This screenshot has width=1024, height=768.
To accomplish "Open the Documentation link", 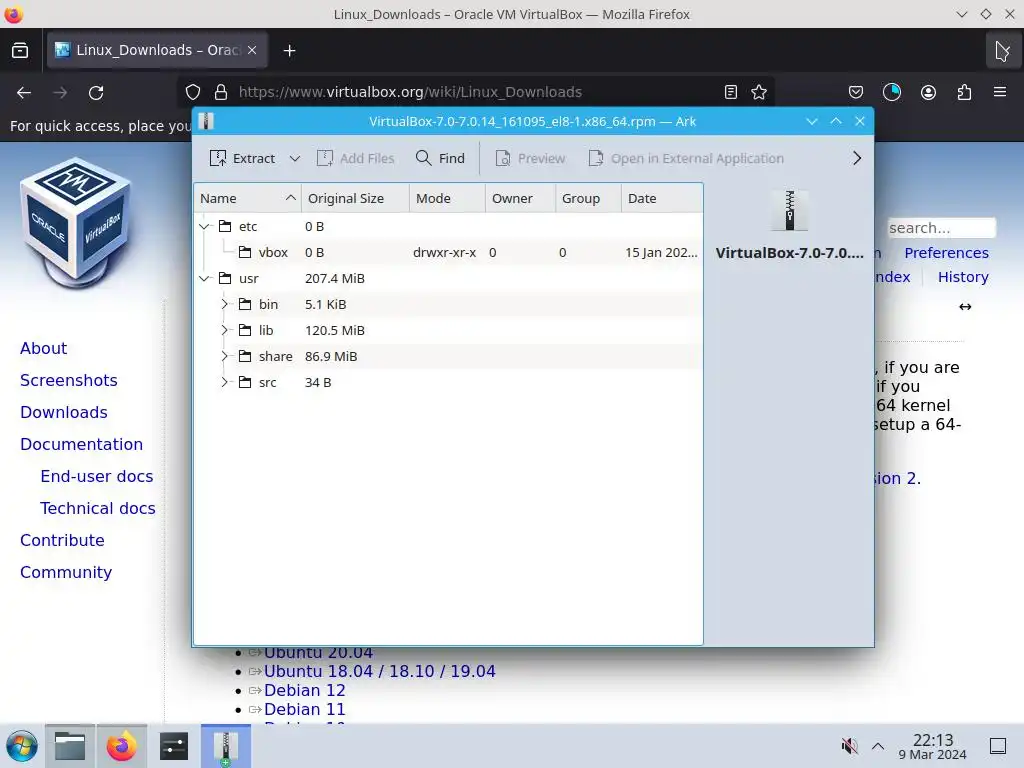I will point(82,444).
